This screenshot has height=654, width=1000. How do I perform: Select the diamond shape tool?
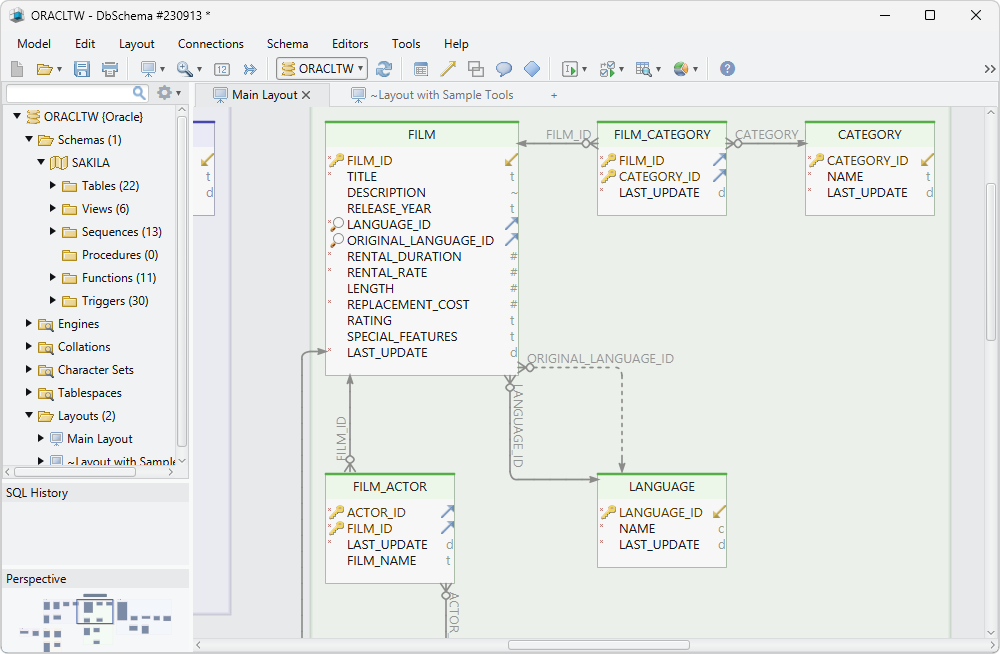(531, 69)
